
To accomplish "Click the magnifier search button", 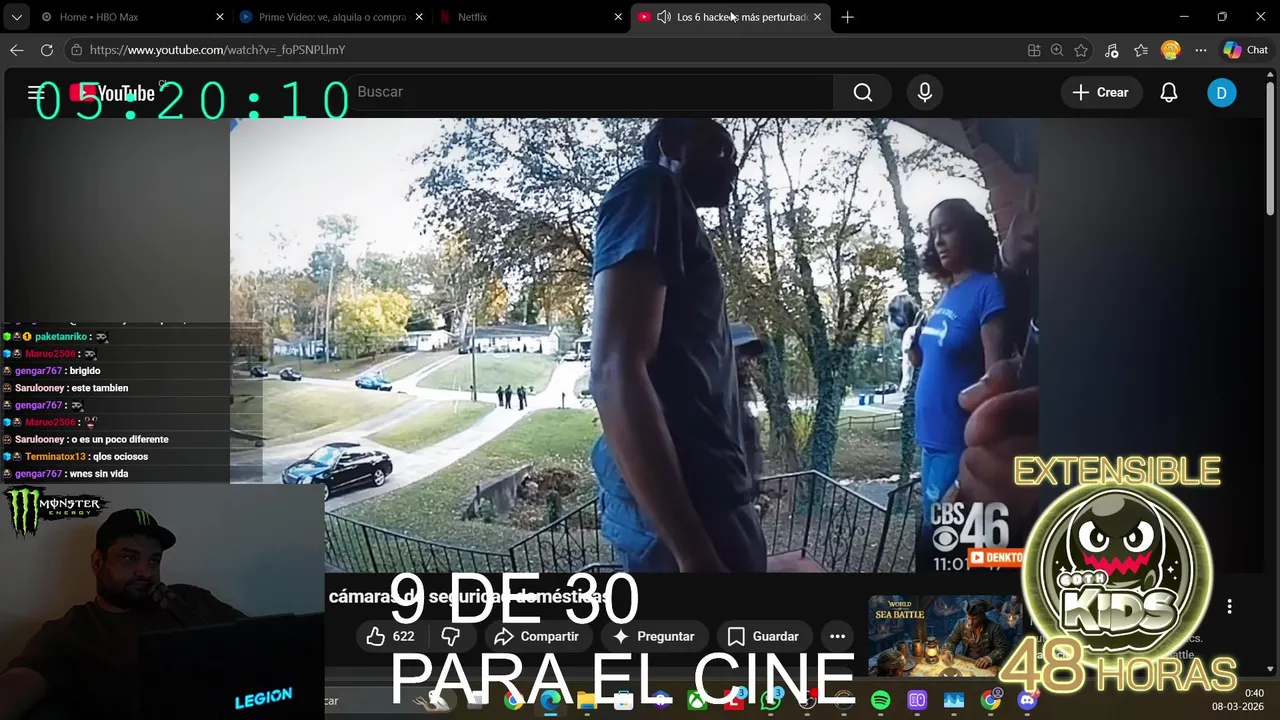I will [863, 92].
